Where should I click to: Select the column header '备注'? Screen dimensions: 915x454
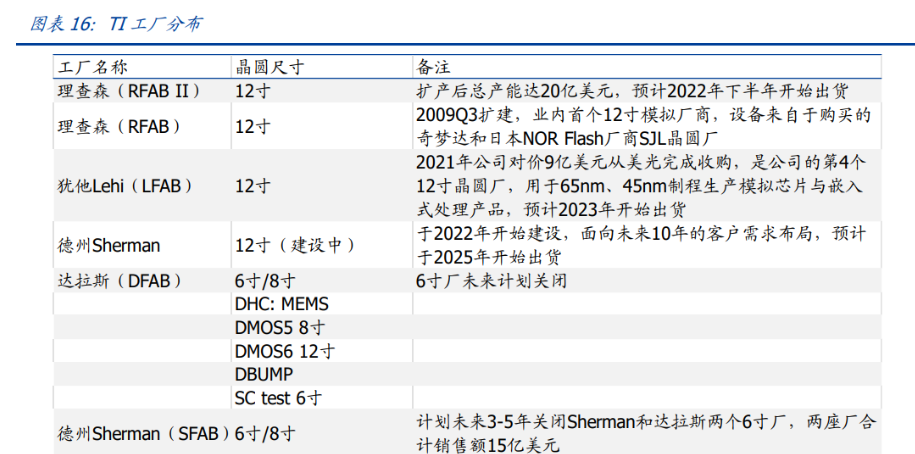pyautogui.click(x=433, y=67)
